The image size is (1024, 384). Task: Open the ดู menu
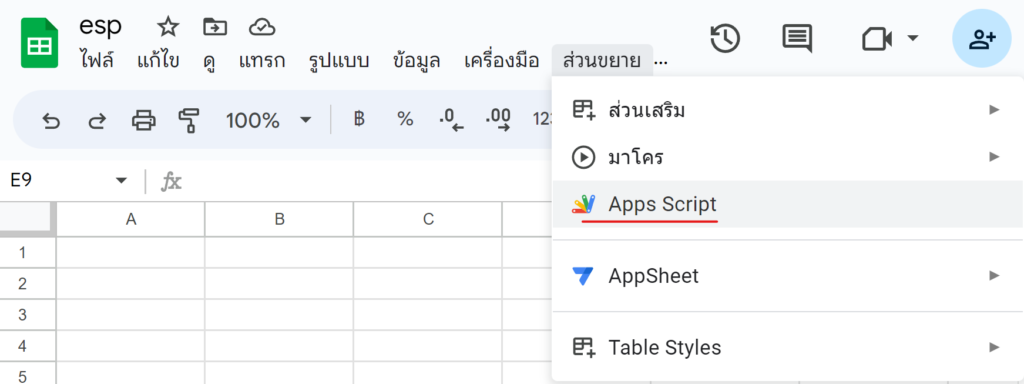tap(210, 61)
